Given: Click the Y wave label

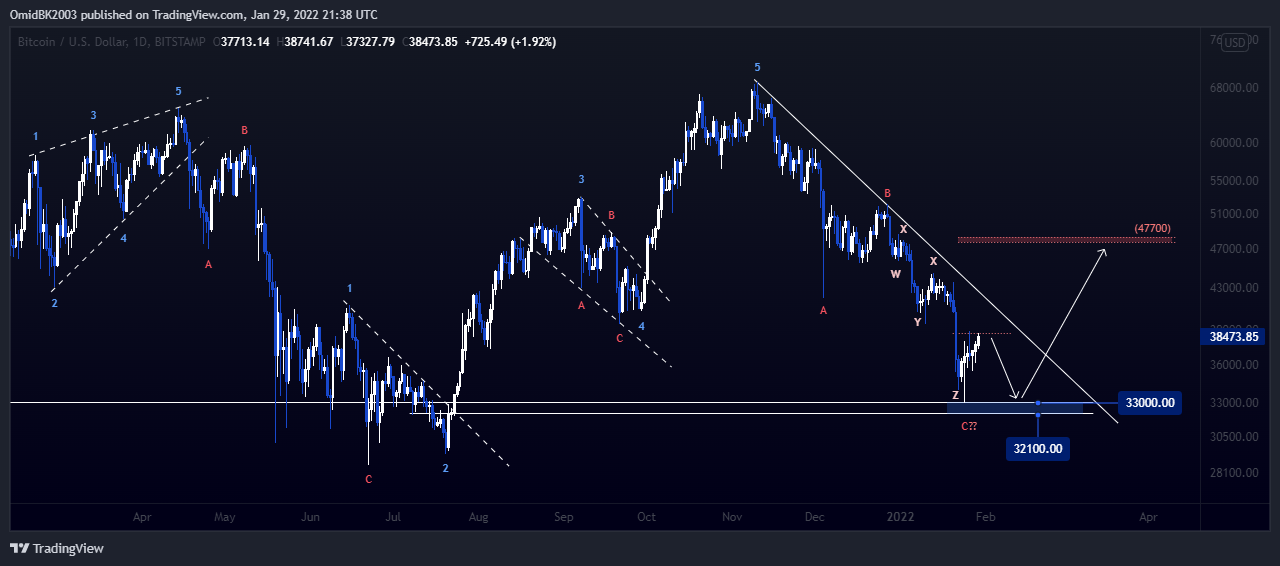Looking at the screenshot, I should pos(917,322).
